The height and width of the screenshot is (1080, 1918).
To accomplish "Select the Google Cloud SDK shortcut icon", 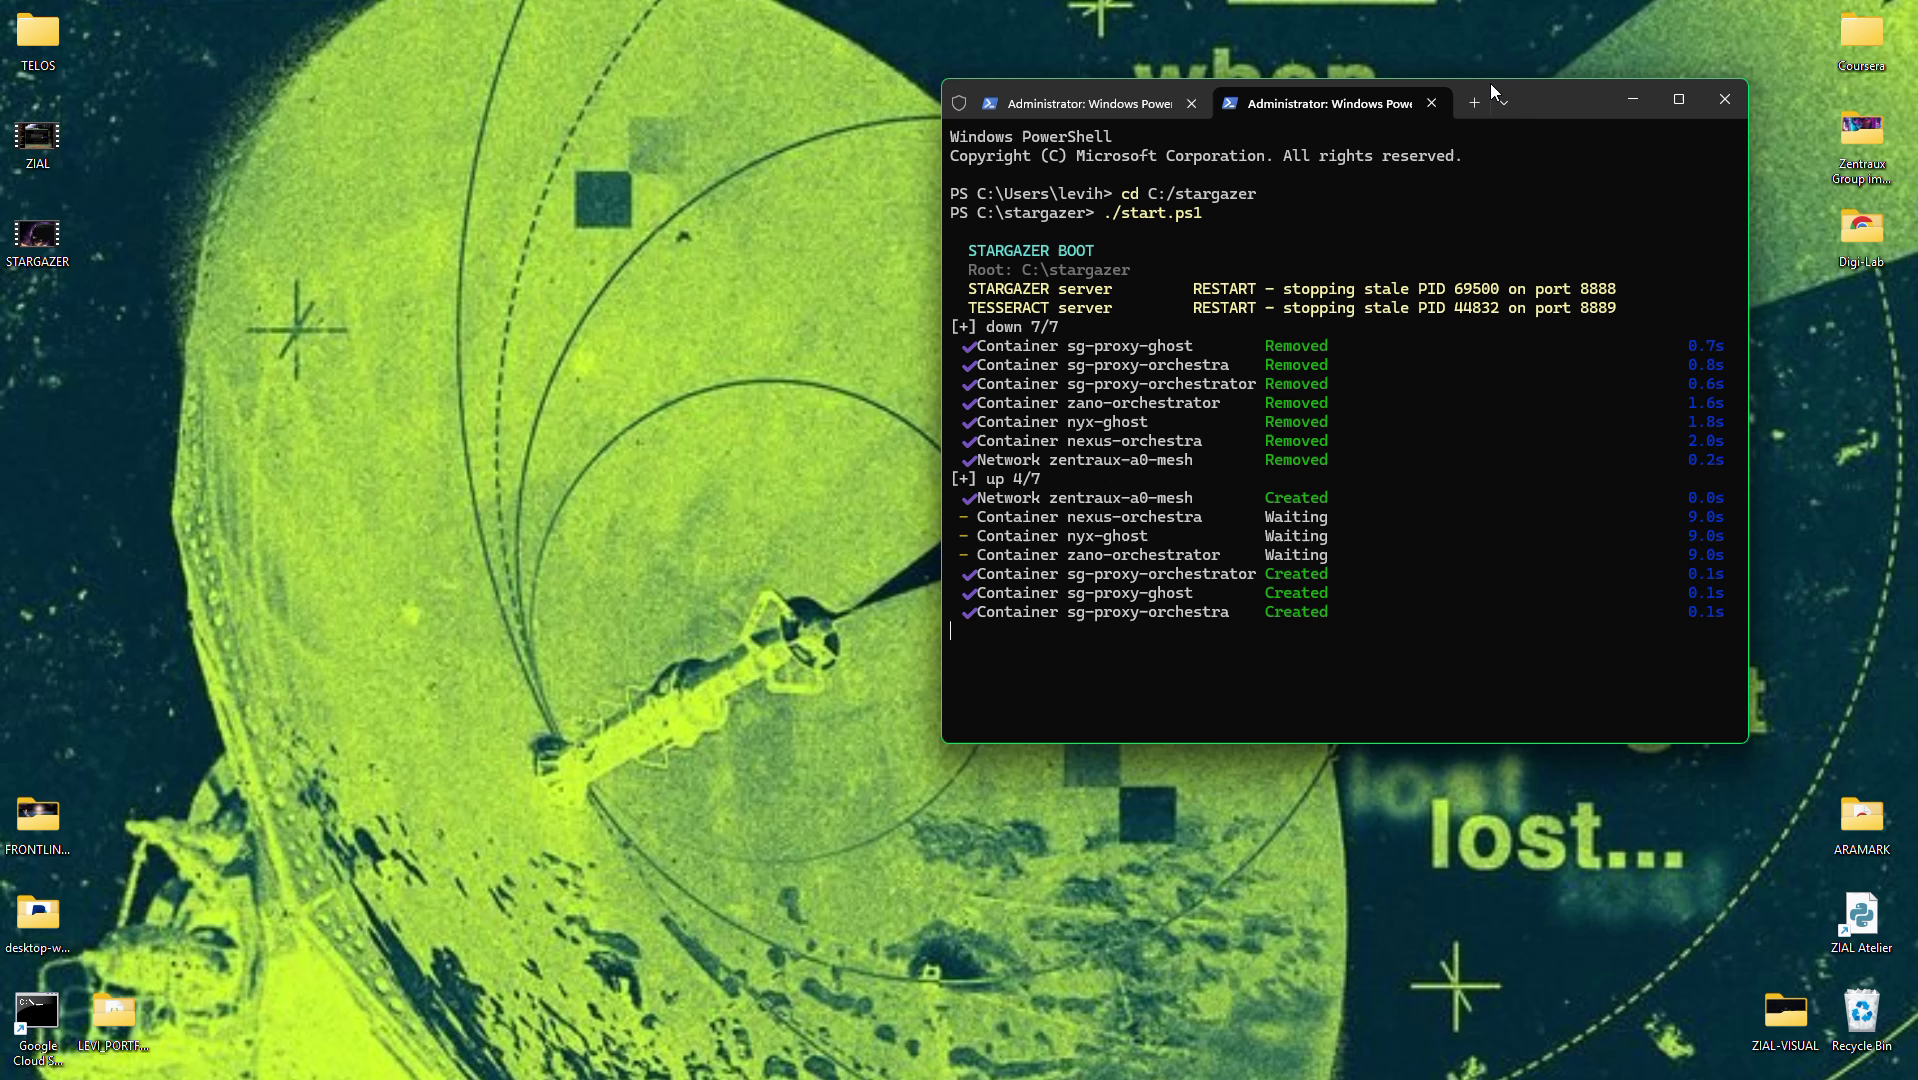I will [37, 1029].
